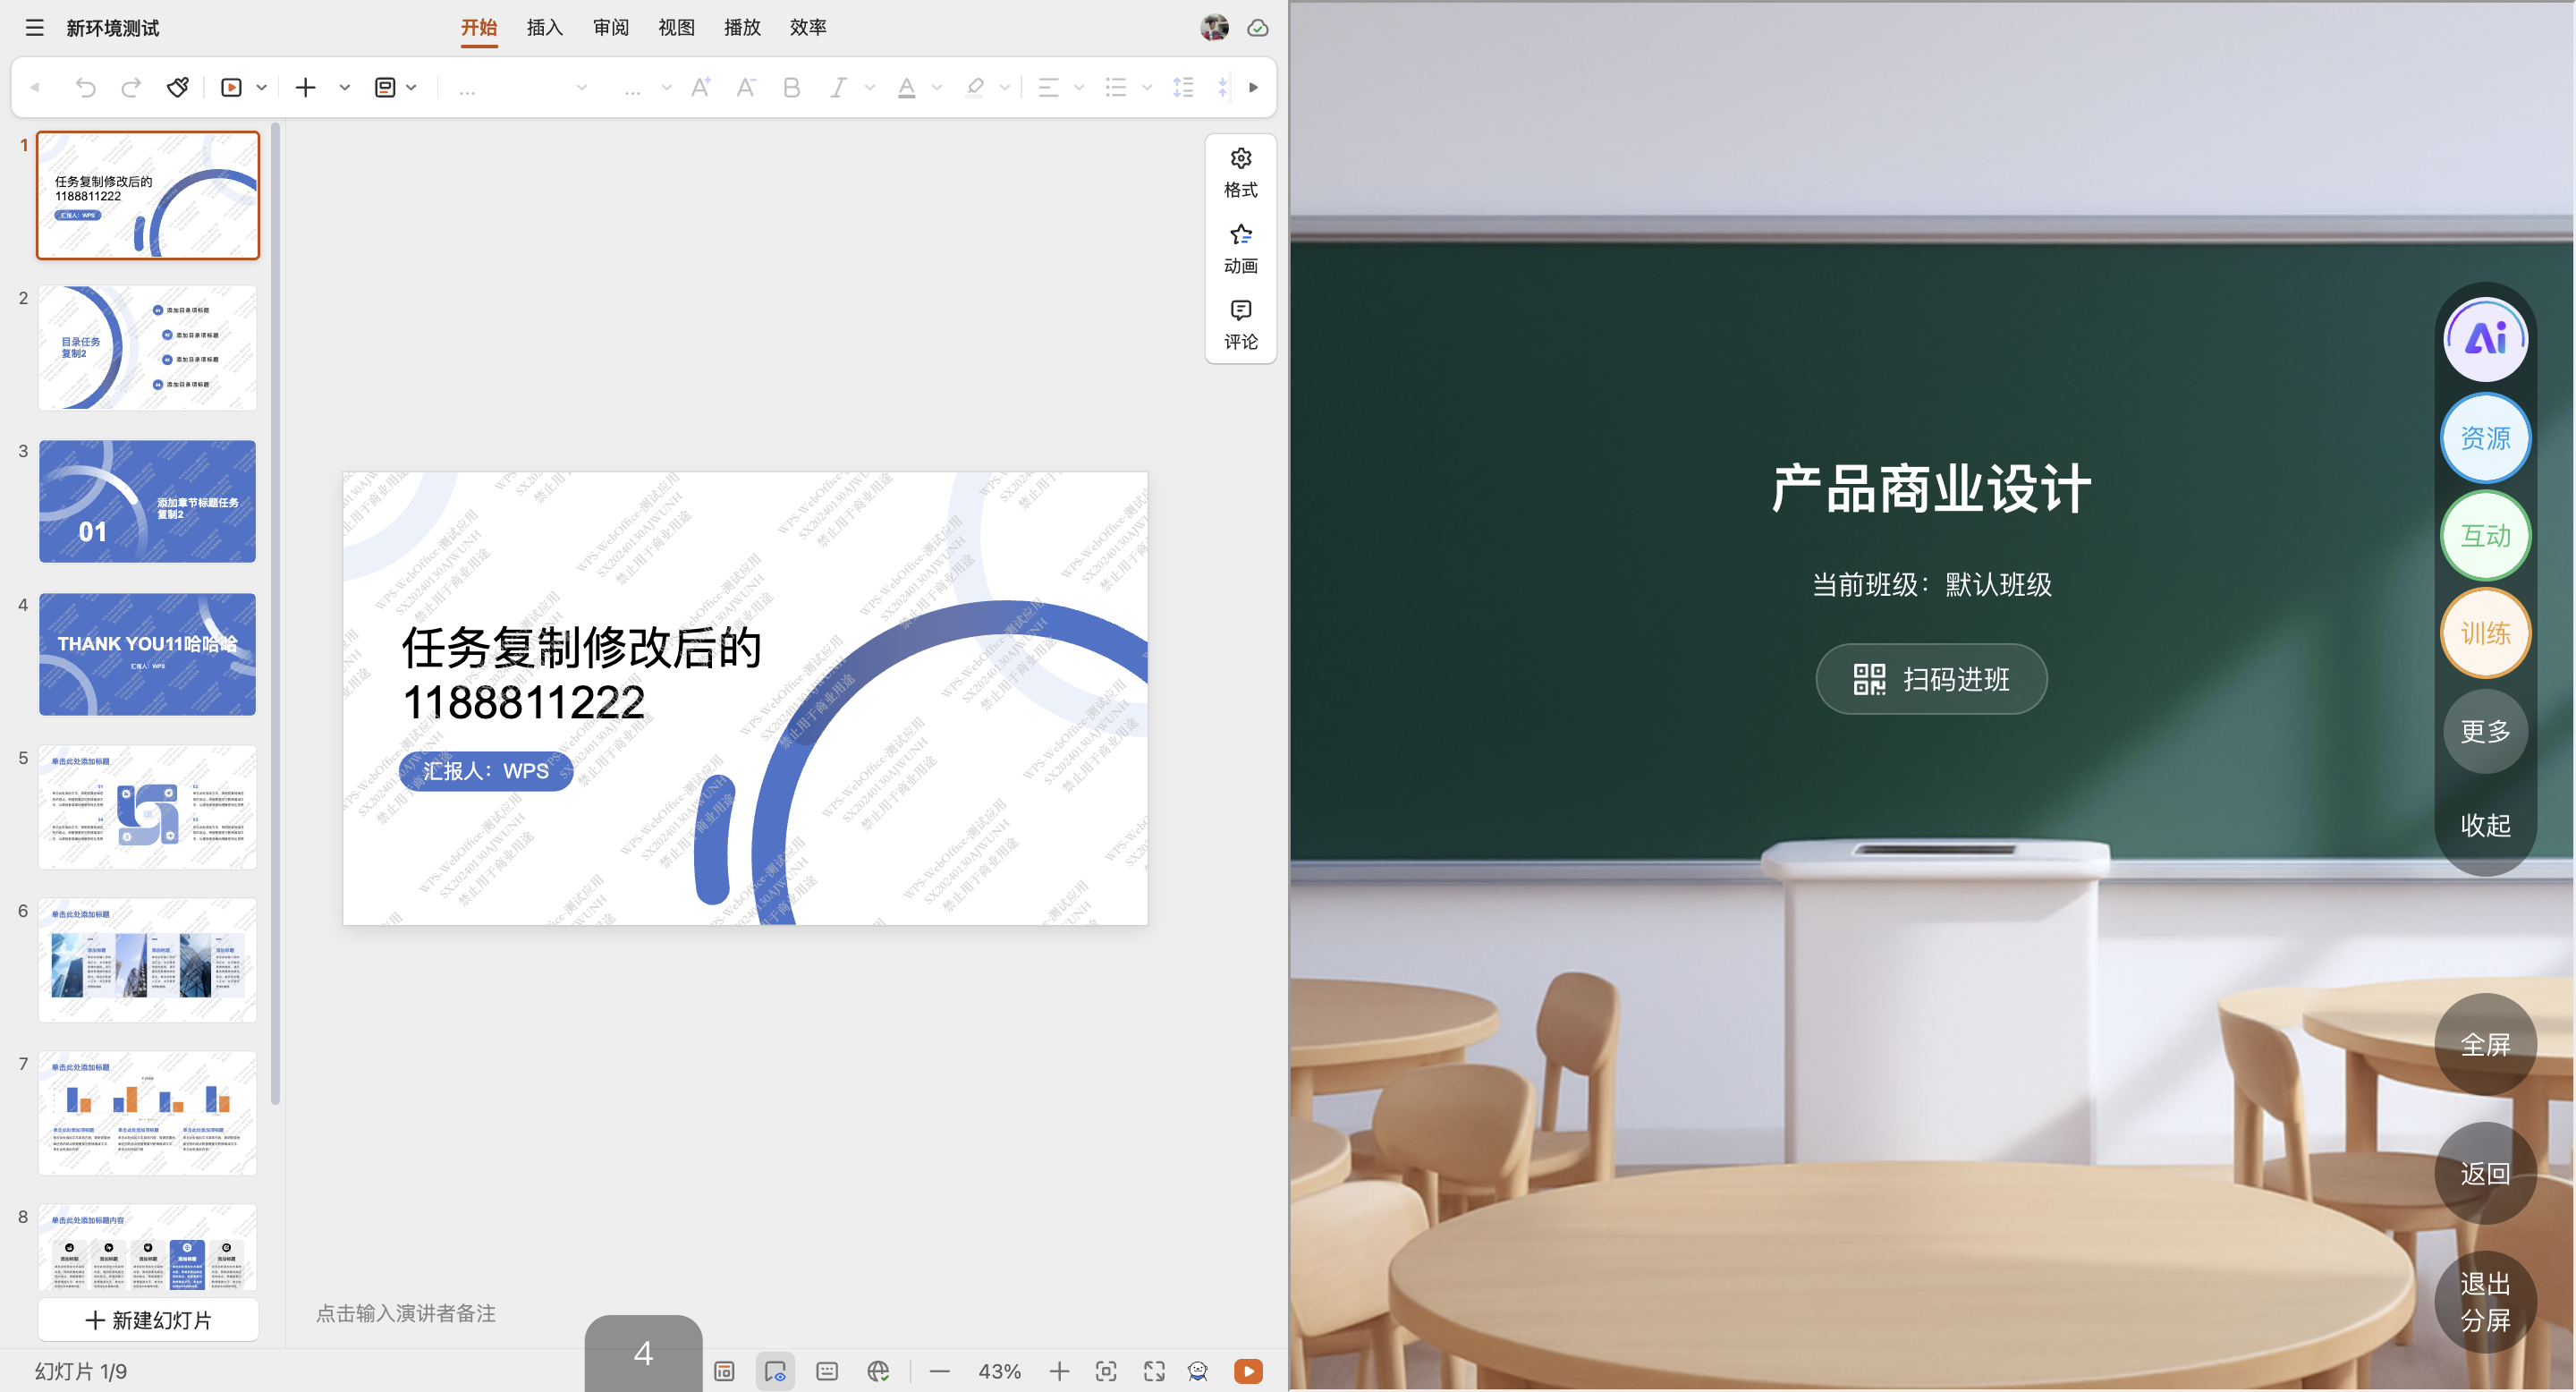
Task: Apply the font color A icon
Action: click(x=907, y=88)
